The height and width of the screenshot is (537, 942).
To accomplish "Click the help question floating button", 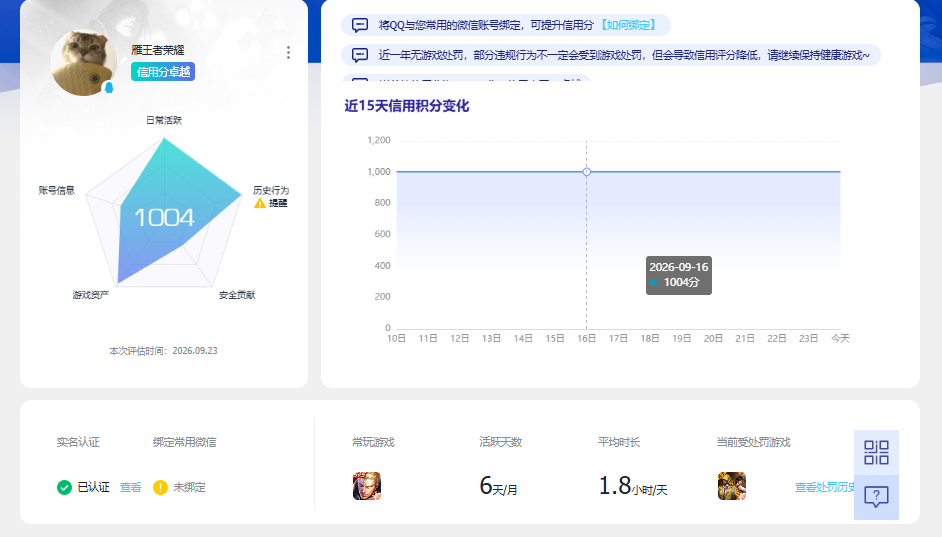I will (877, 497).
